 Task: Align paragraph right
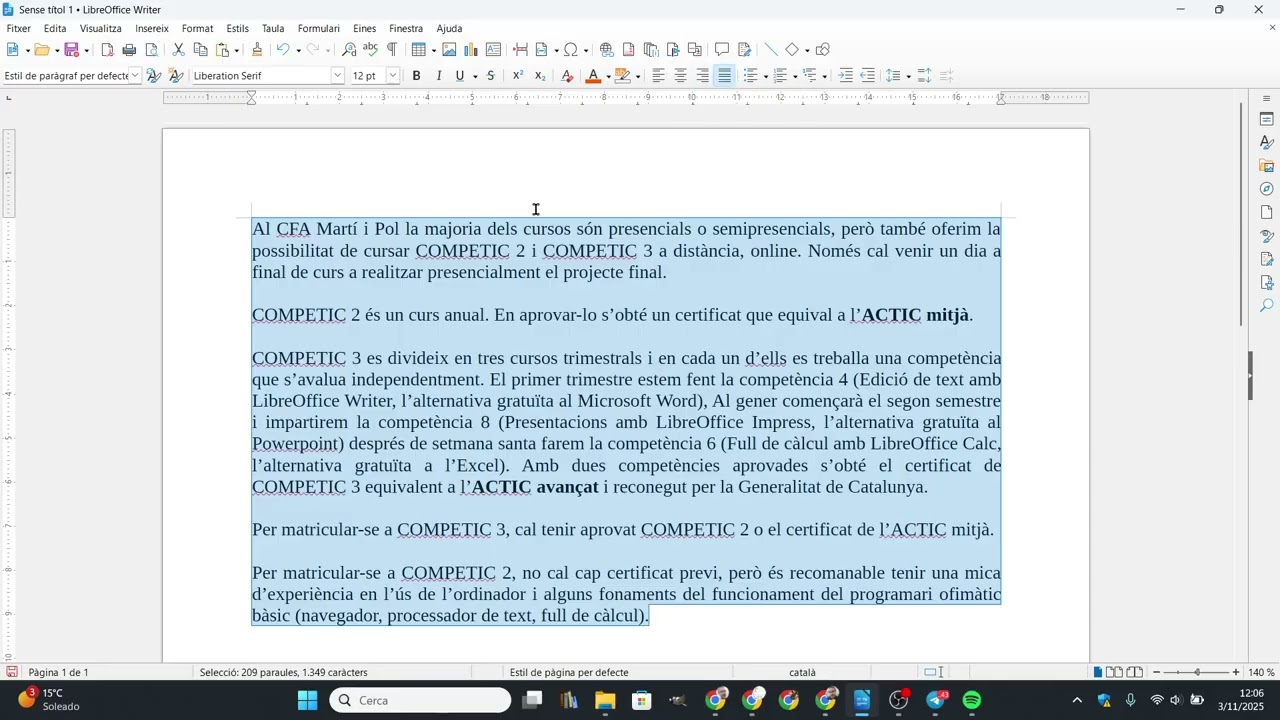702,76
